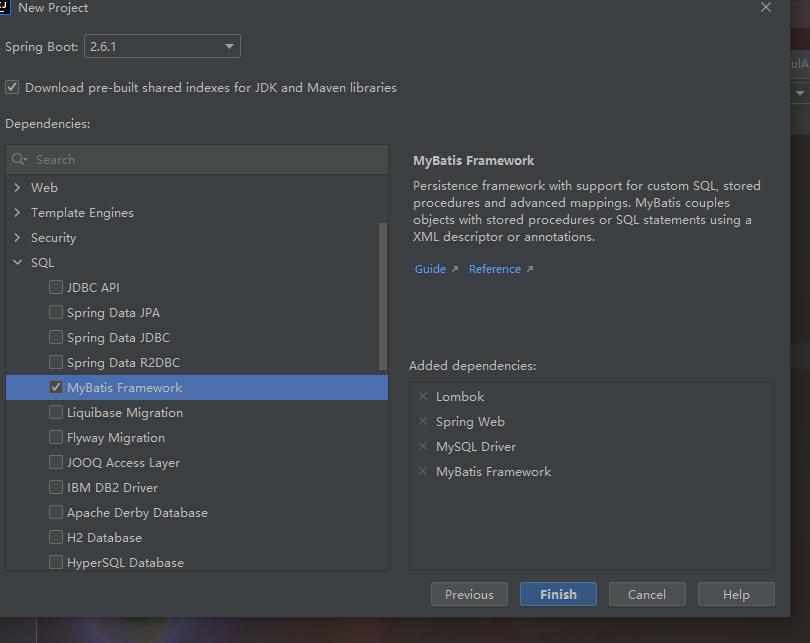The height and width of the screenshot is (643, 810).
Task: Select the Template Engines row label
Action: pyautogui.click(x=82, y=213)
